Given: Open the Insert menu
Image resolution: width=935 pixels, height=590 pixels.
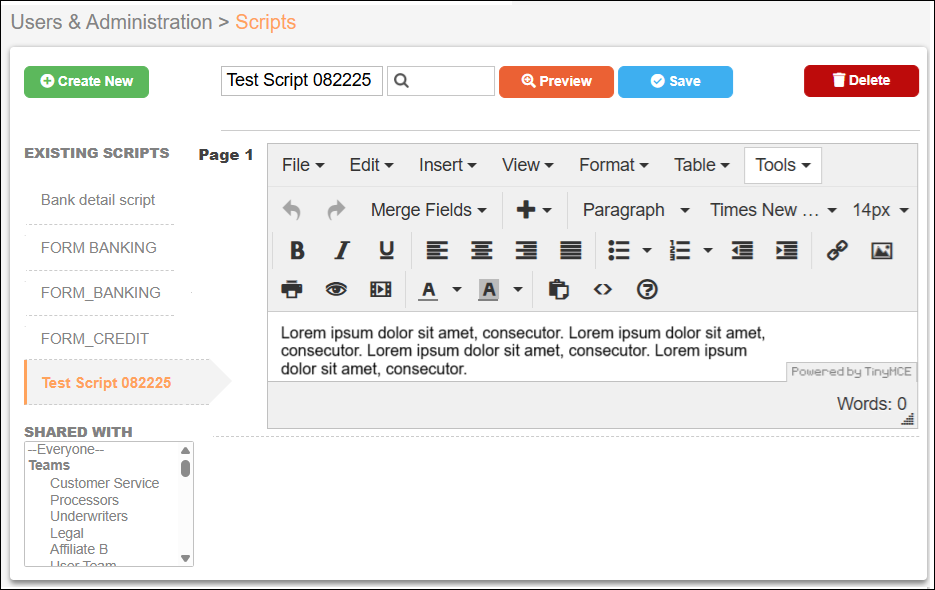Looking at the screenshot, I should point(447,165).
